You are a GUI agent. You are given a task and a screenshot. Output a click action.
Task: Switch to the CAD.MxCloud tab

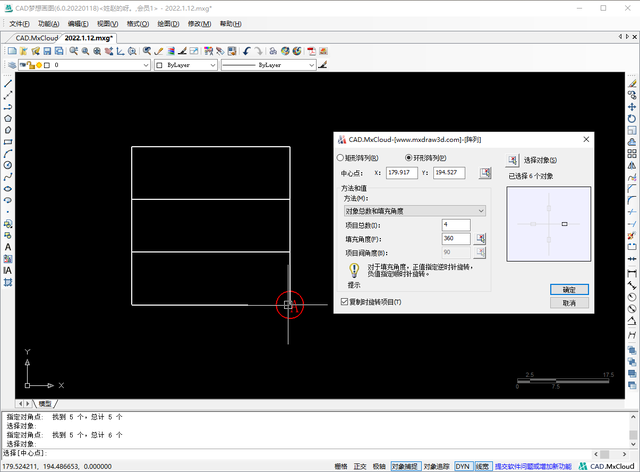(x=36, y=38)
